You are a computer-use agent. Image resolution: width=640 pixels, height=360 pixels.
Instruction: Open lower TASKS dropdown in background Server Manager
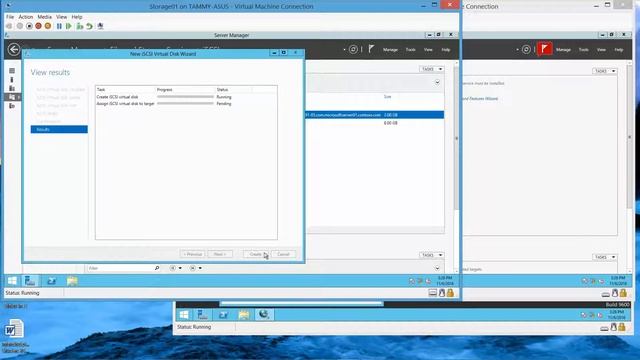pos(604,257)
